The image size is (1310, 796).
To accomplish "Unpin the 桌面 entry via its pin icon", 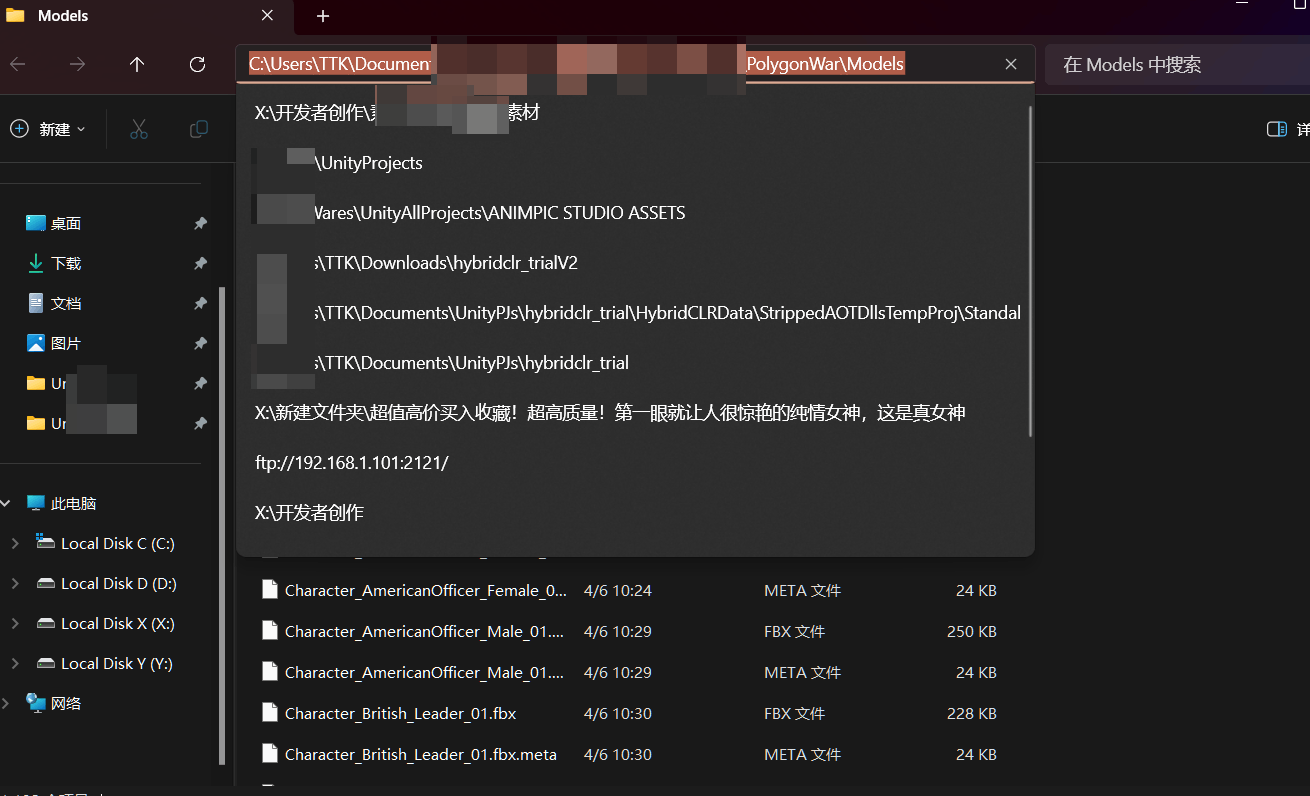I will tap(200, 222).
